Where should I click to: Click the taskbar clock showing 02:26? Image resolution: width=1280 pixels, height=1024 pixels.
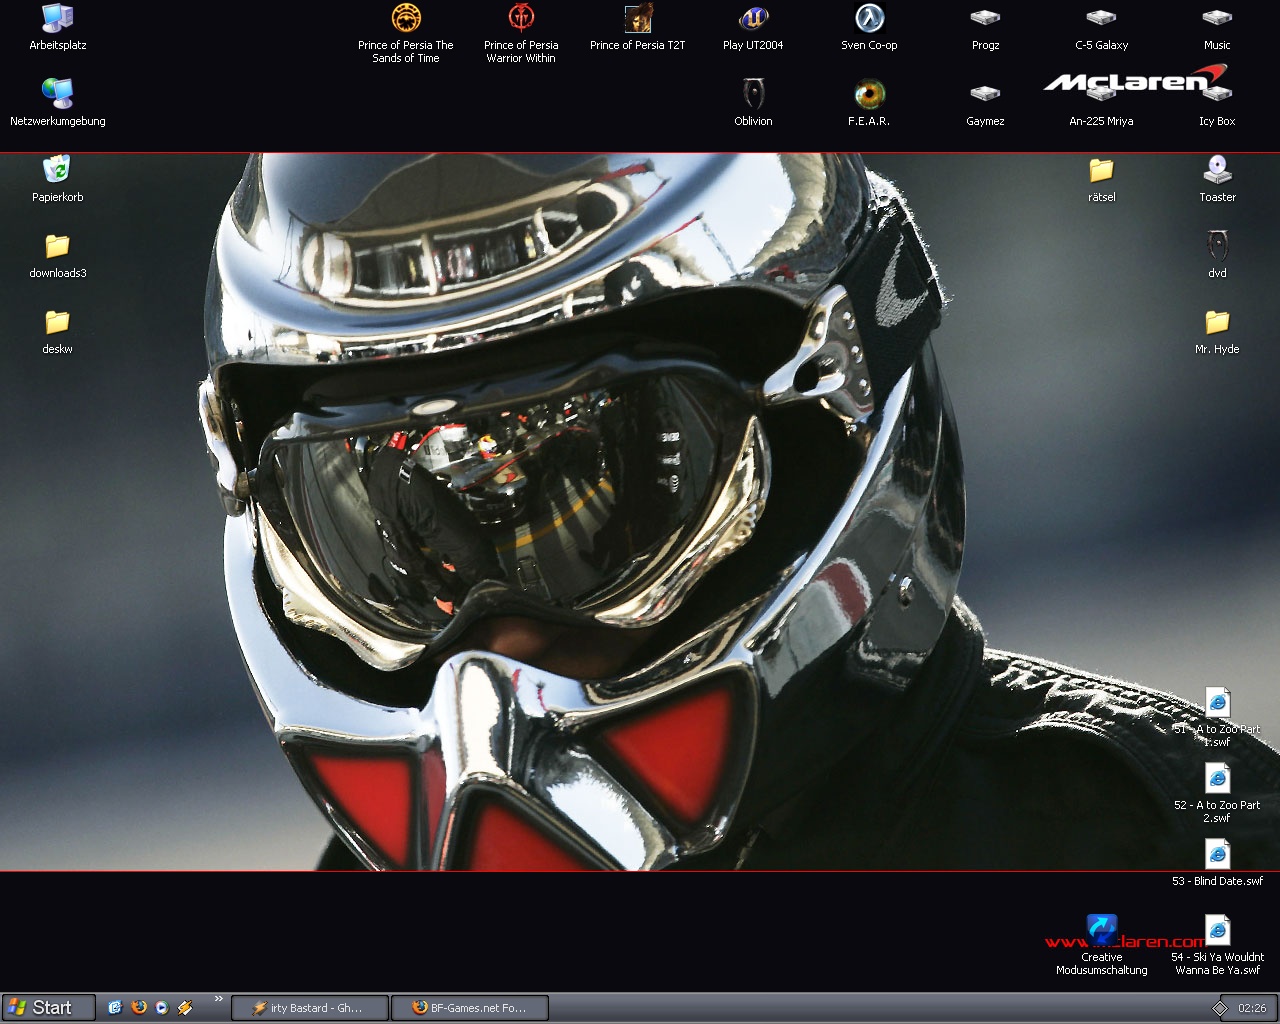[x=1252, y=1008]
